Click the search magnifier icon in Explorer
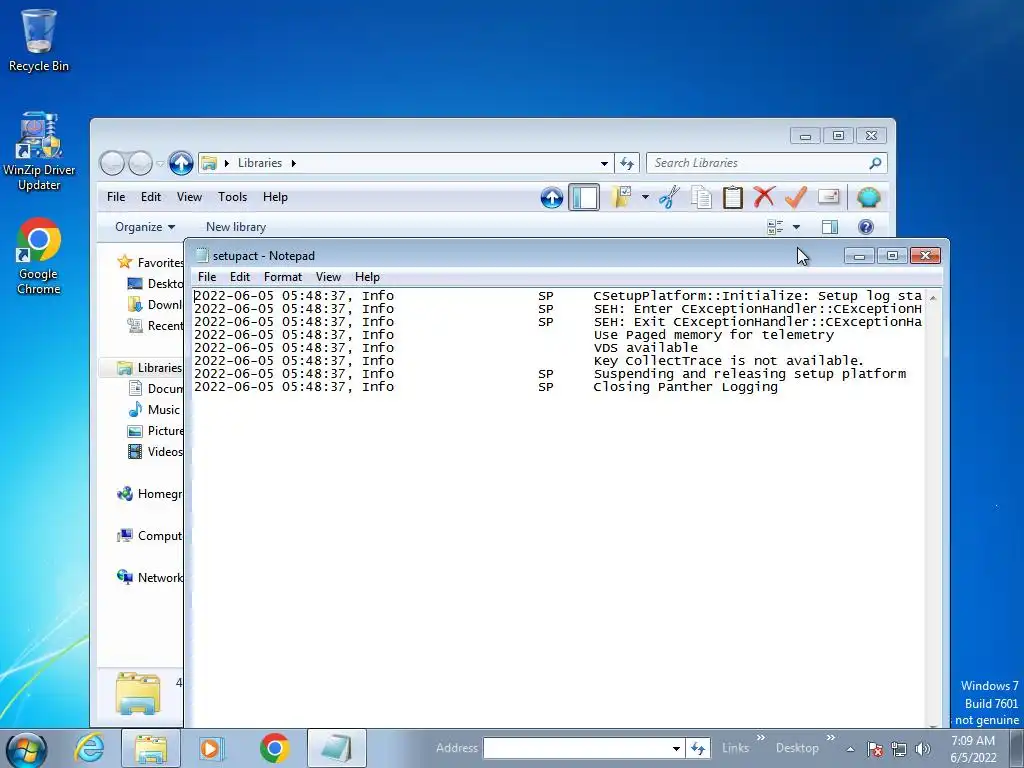 [x=876, y=163]
